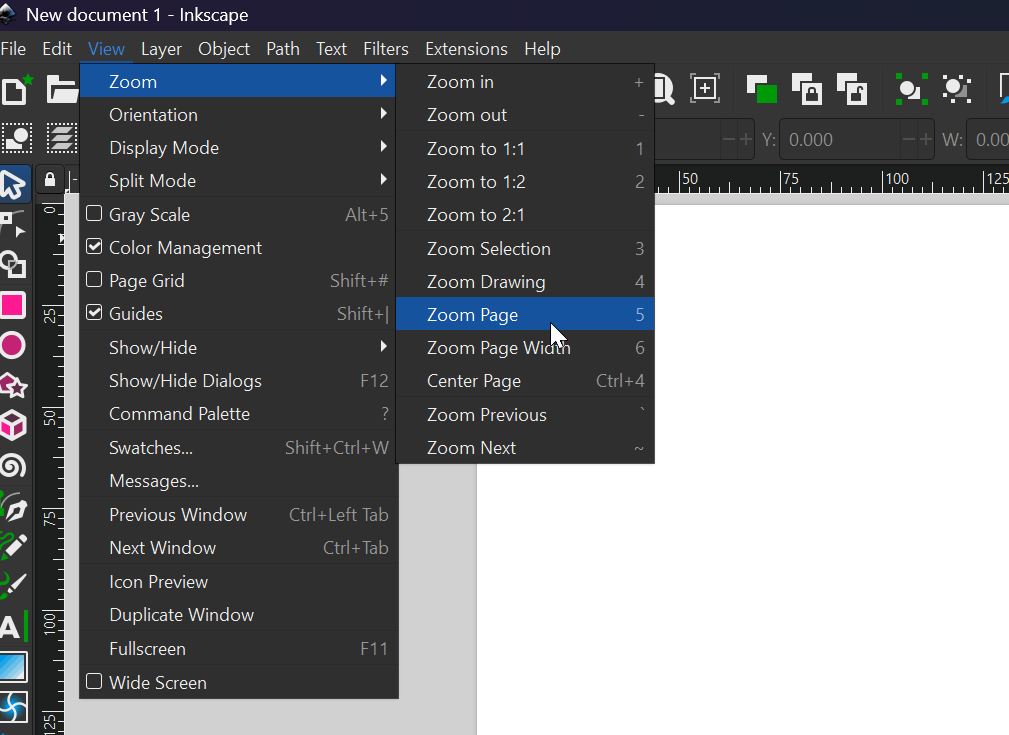Choose Zoom in from submenu
Image resolution: width=1009 pixels, height=735 pixels.
pyautogui.click(x=525, y=82)
